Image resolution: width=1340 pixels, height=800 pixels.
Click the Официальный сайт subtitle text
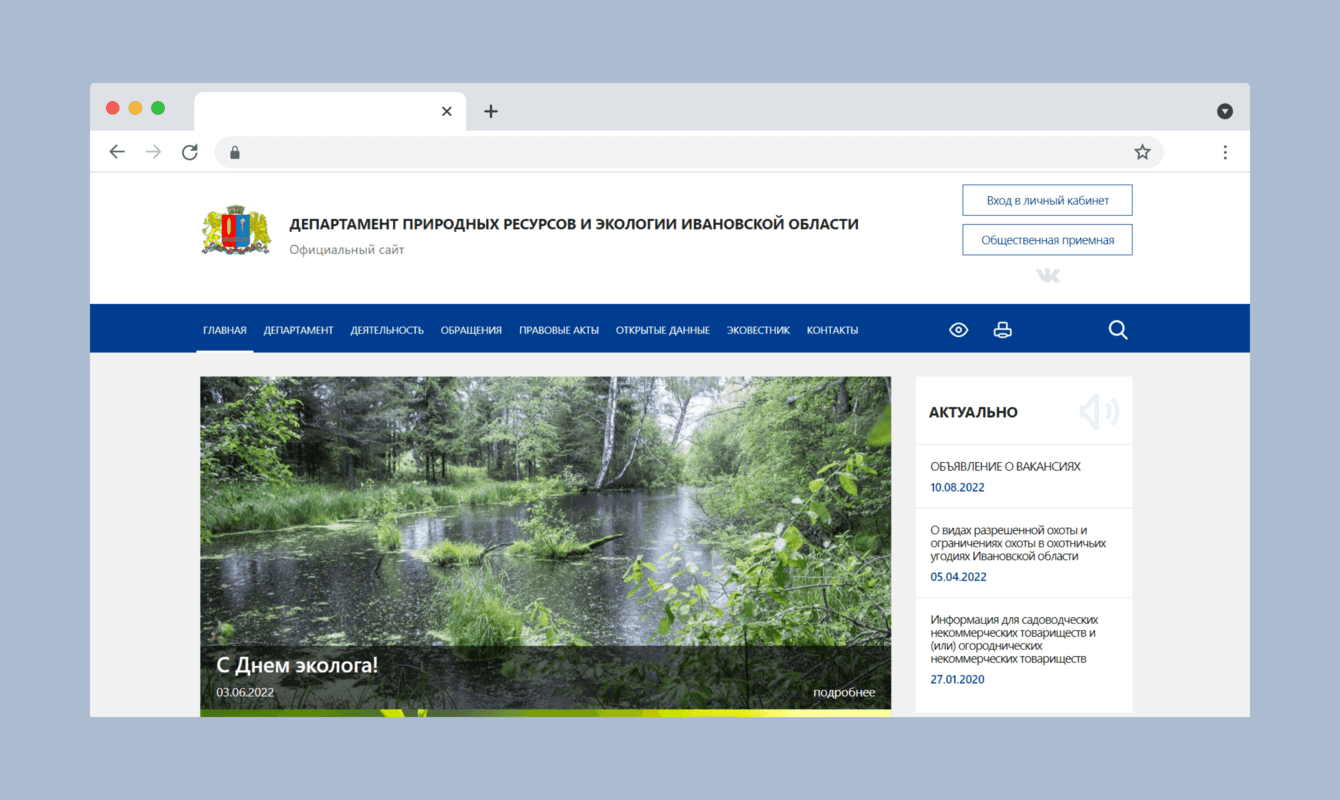(x=347, y=250)
